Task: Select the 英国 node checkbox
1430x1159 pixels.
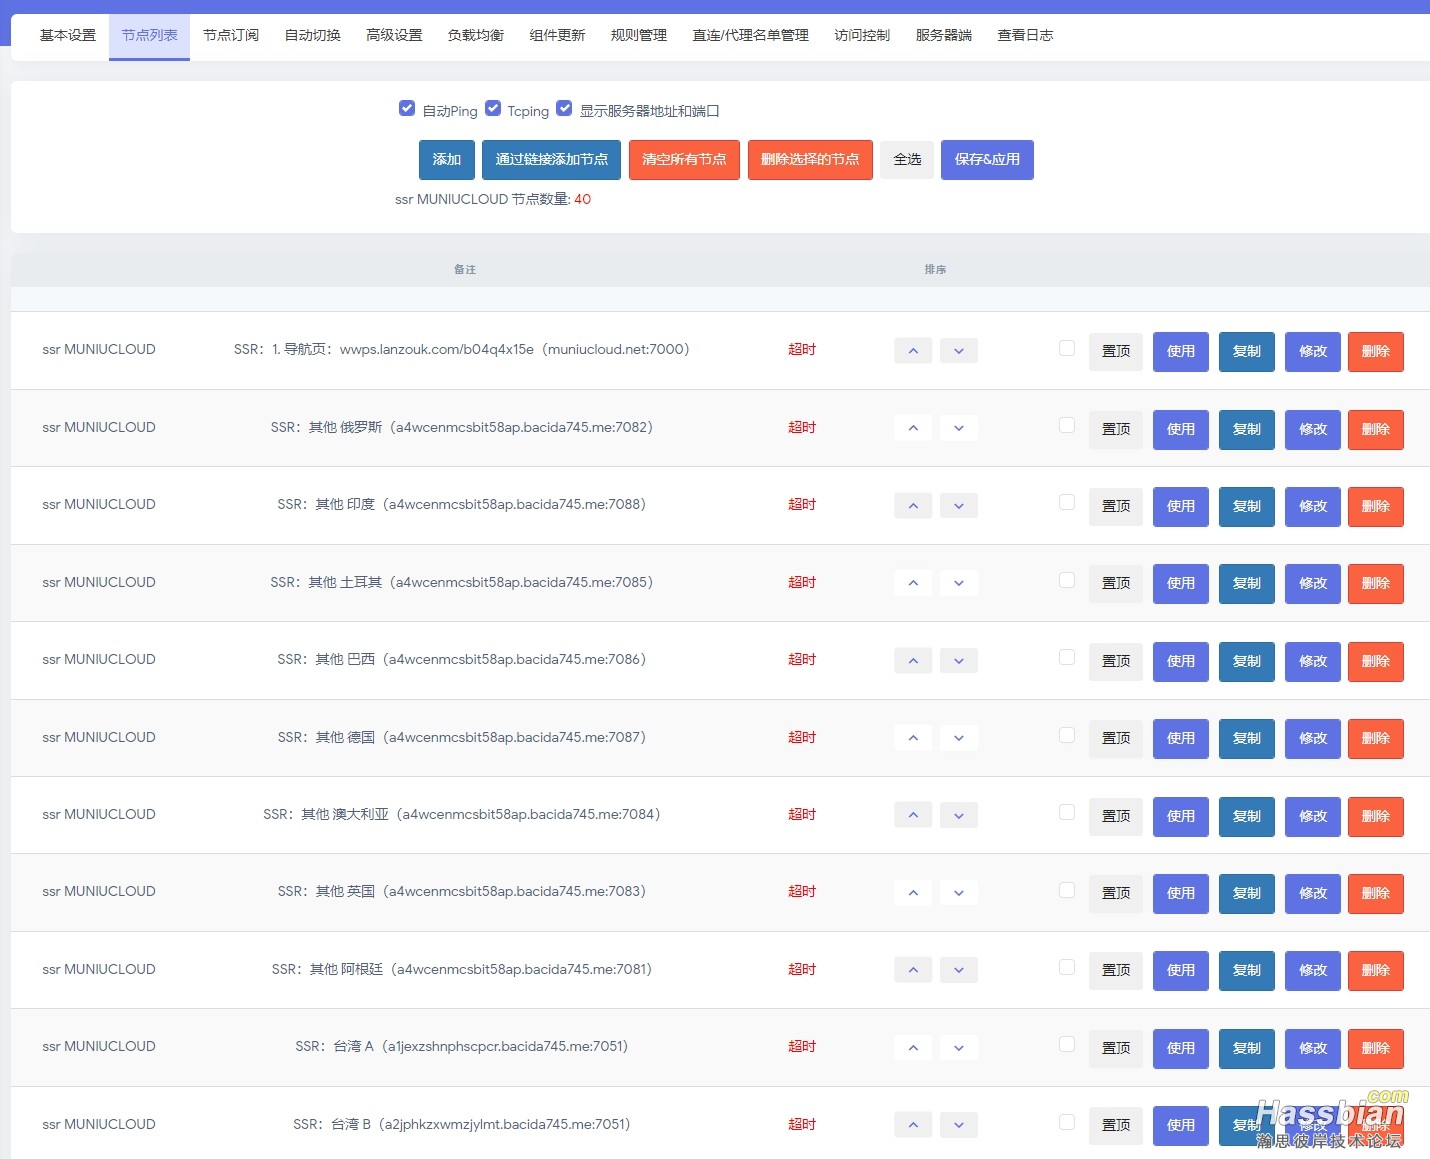Action: pos(1067,890)
